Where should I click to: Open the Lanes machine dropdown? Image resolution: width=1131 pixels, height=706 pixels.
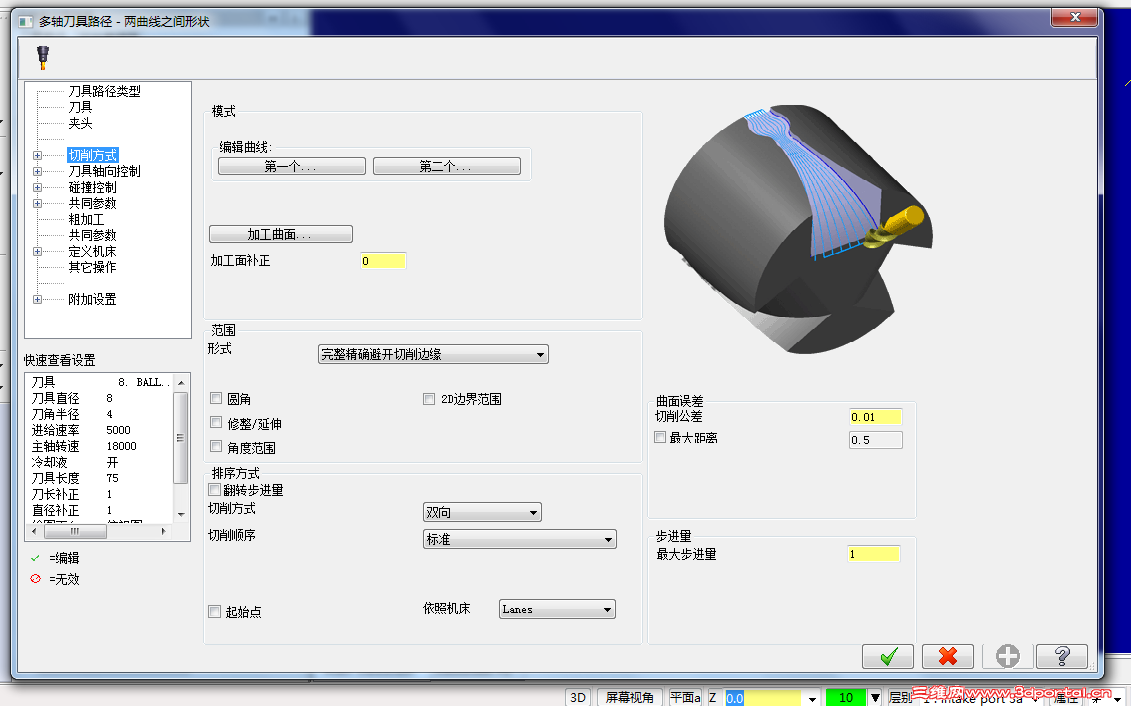[x=556, y=608]
